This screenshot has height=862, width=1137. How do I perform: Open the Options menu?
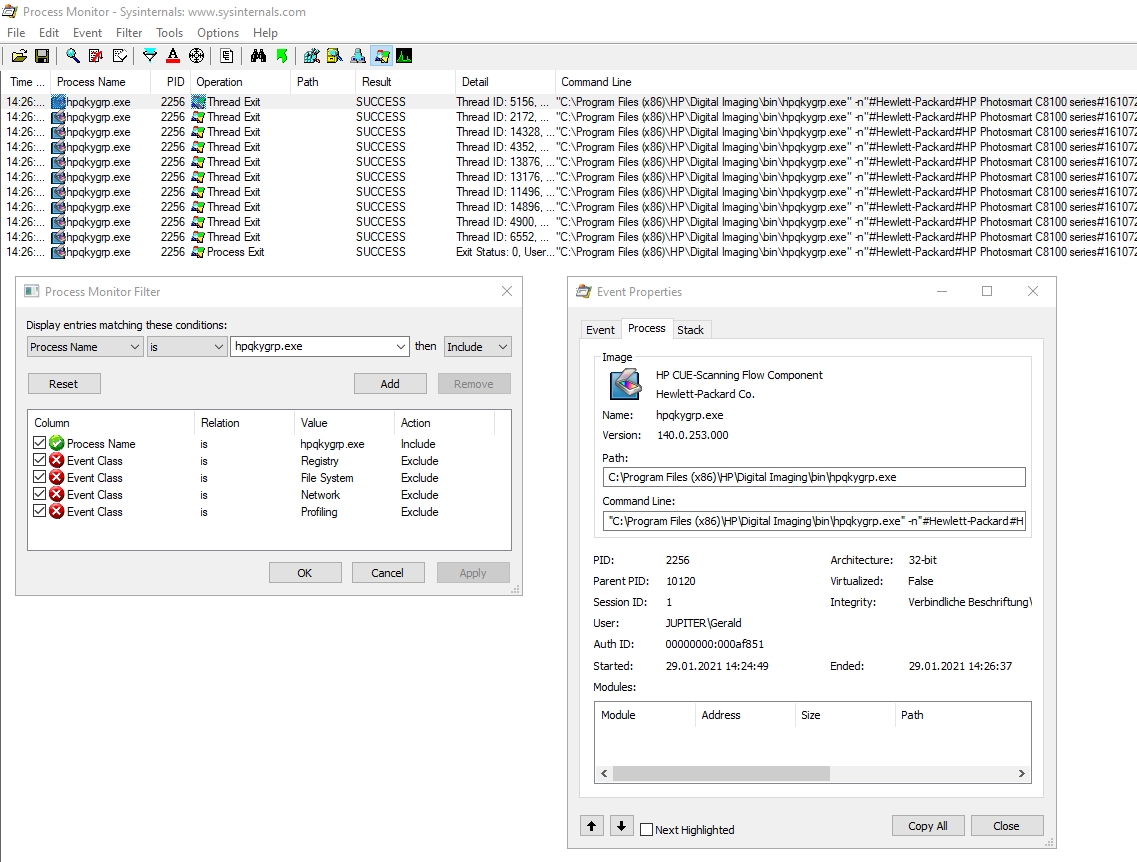pos(218,33)
